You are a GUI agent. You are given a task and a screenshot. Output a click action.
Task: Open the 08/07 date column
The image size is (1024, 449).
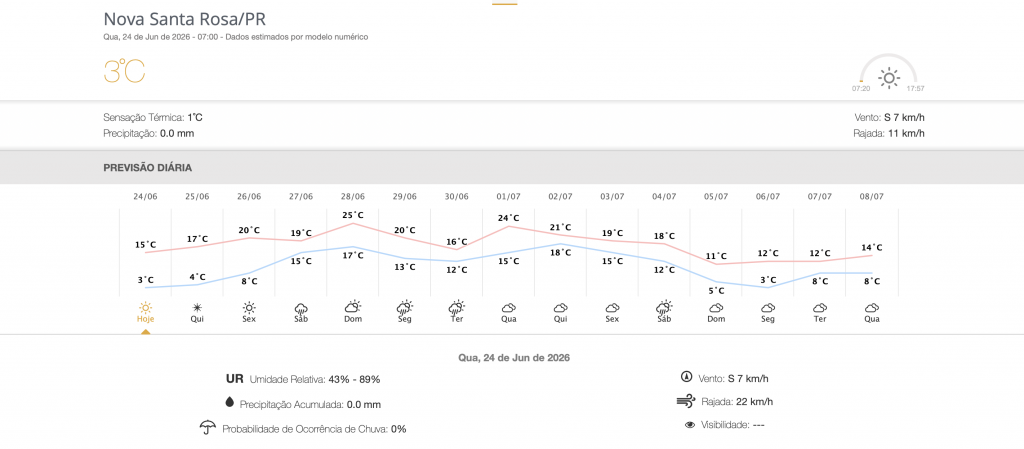pyautogui.click(x=872, y=196)
